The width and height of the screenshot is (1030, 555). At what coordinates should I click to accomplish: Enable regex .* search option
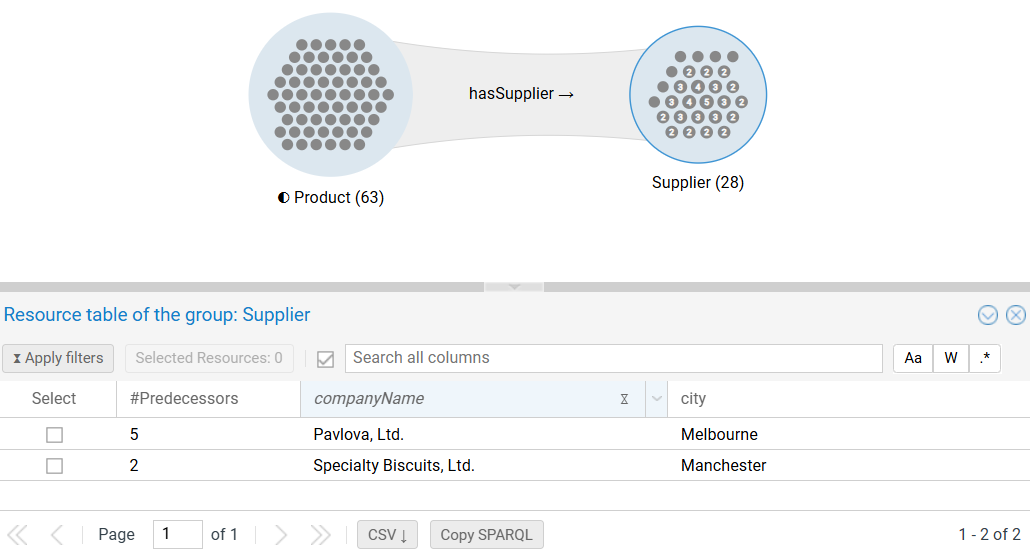point(984,358)
